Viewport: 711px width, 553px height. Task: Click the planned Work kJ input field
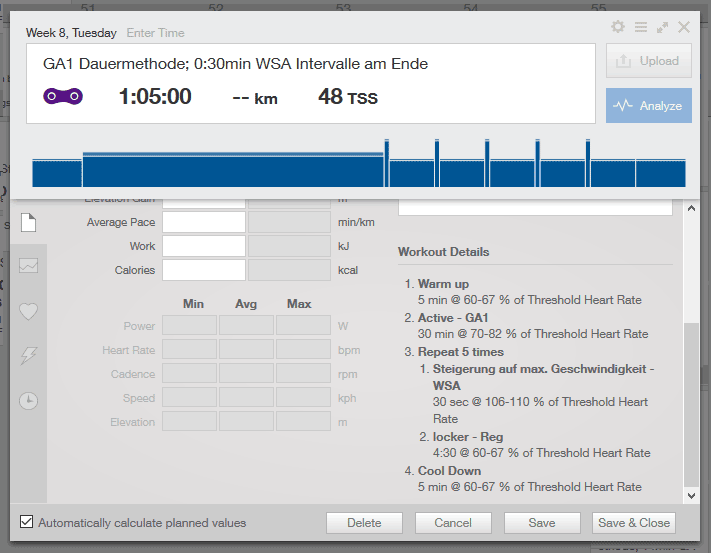click(x=203, y=246)
